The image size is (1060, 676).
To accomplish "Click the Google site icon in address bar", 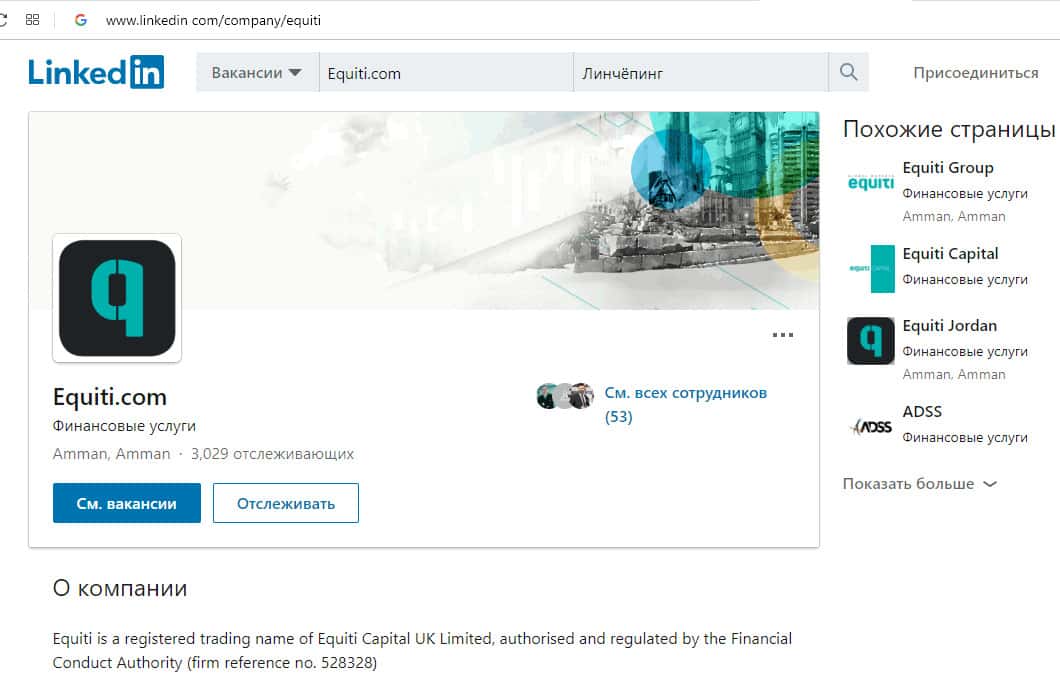I will [x=80, y=20].
